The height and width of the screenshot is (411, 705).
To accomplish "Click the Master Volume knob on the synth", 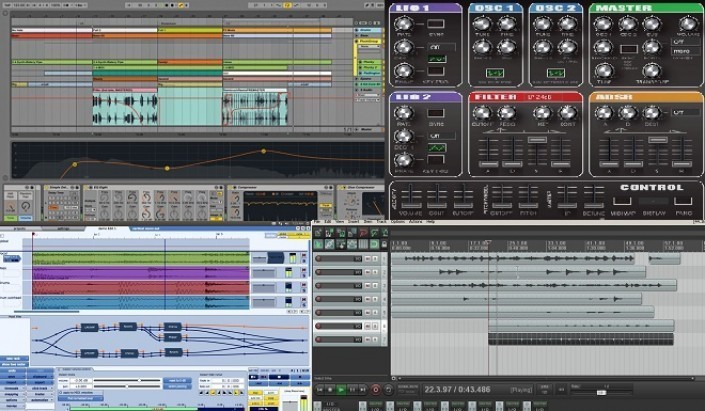I will pos(688,23).
